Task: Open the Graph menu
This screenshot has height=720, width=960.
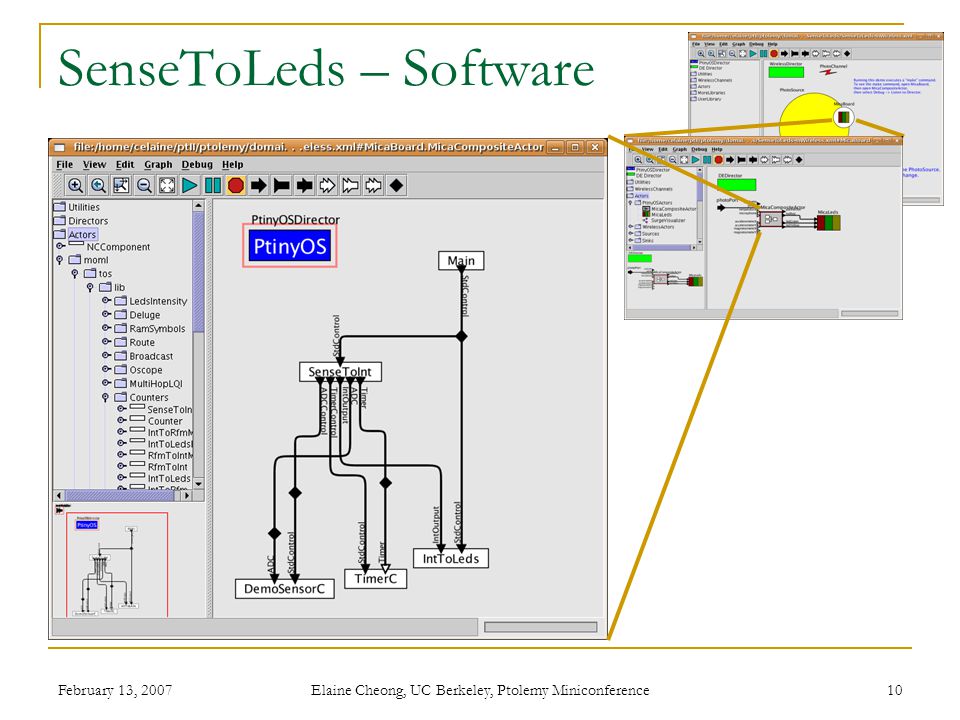Action: tap(158, 165)
